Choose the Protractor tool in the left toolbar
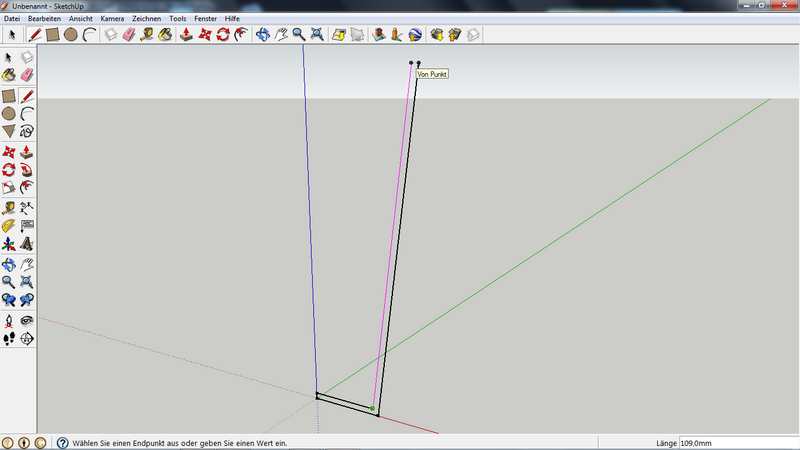 click(9, 226)
